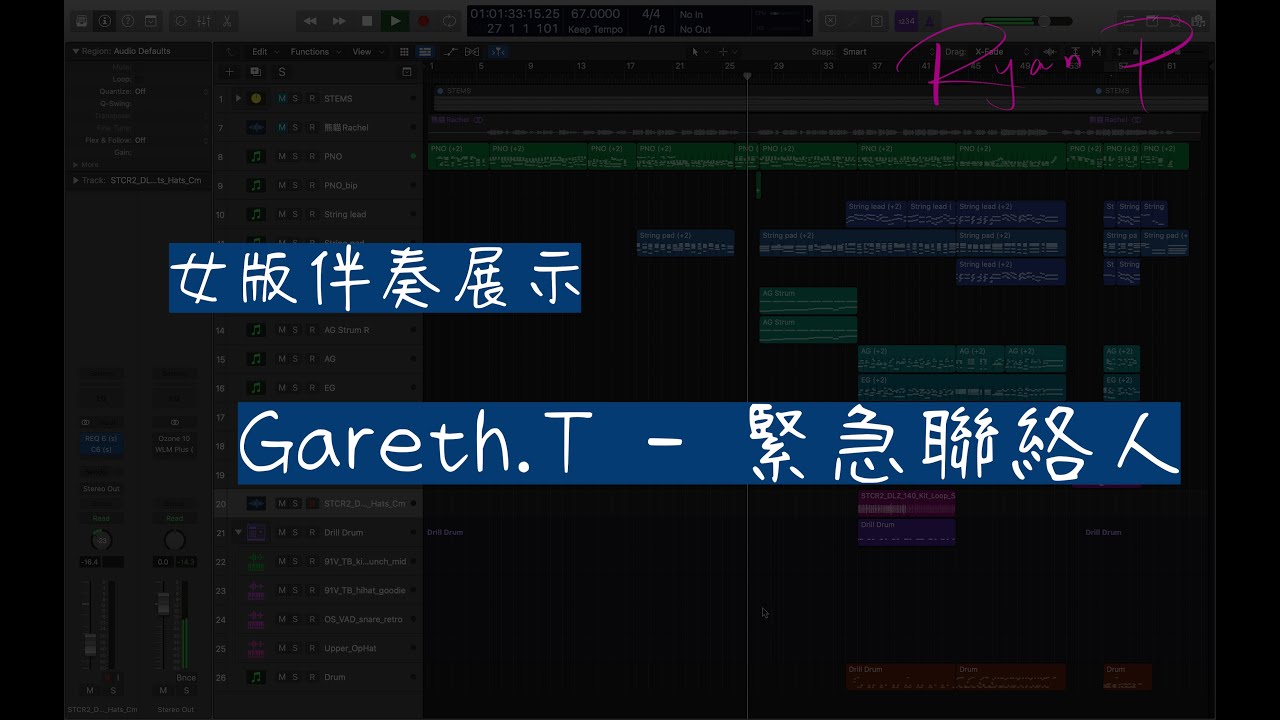Image resolution: width=1280 pixels, height=720 pixels.
Task: Toggle the Metronome click button
Action: click(x=930, y=21)
